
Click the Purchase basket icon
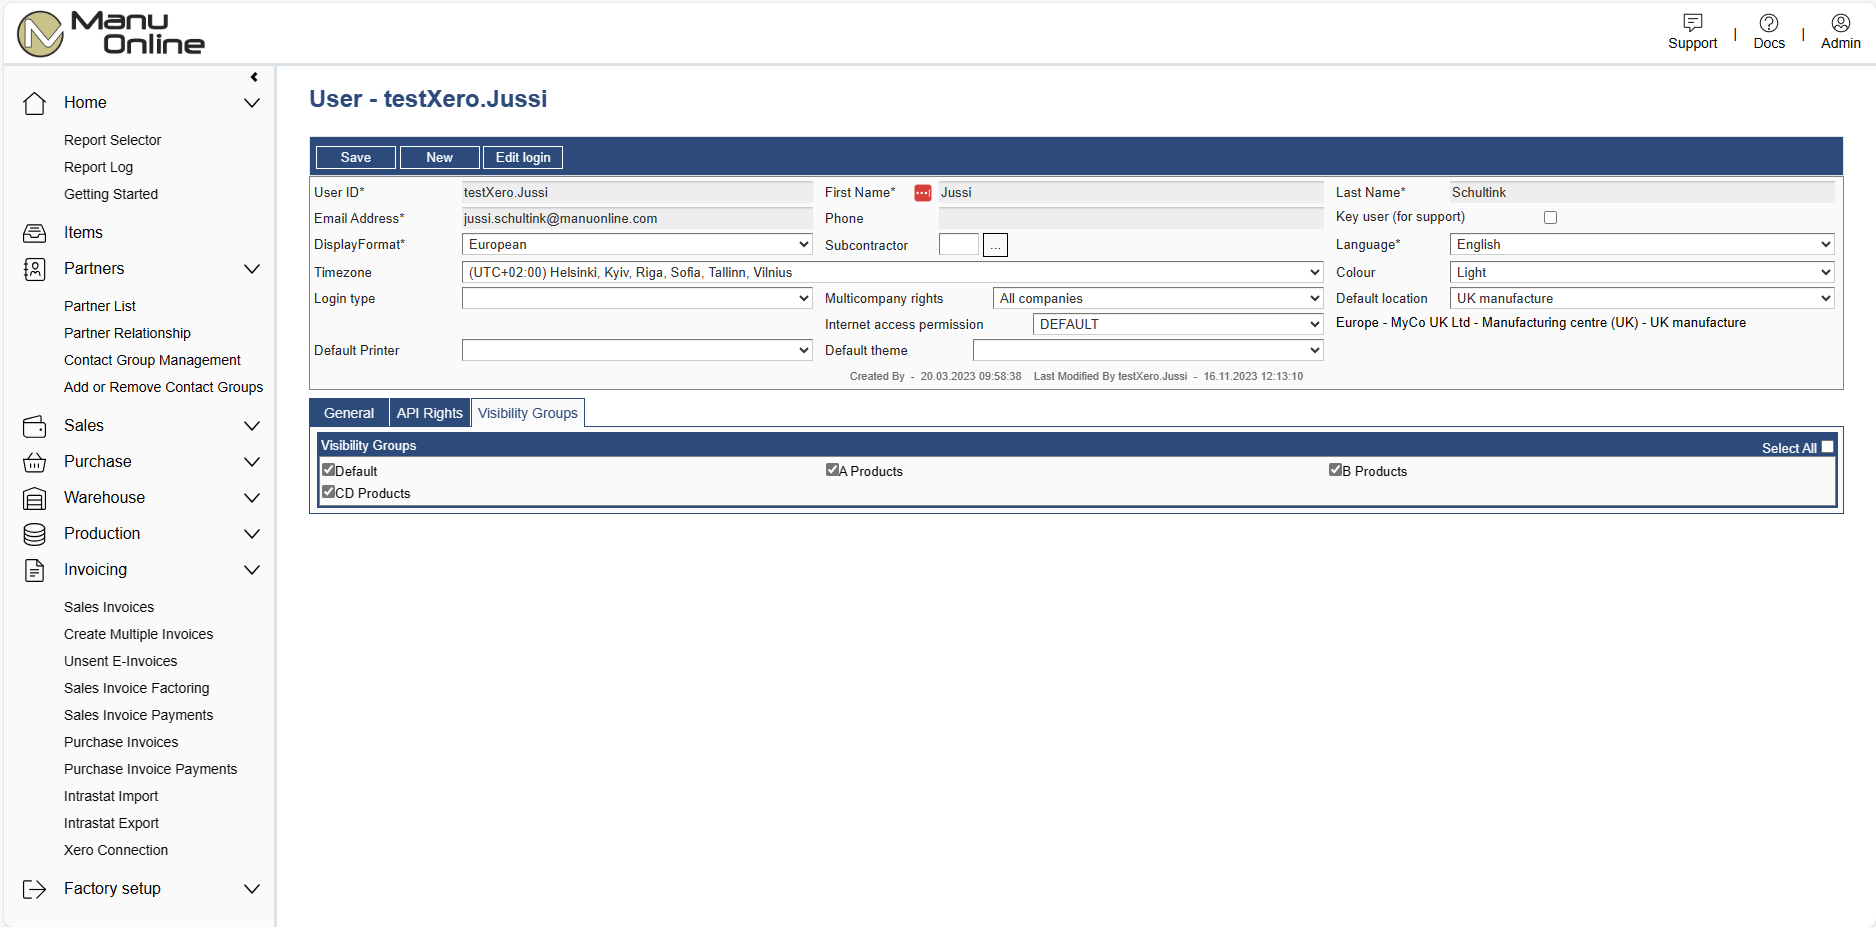coord(35,462)
